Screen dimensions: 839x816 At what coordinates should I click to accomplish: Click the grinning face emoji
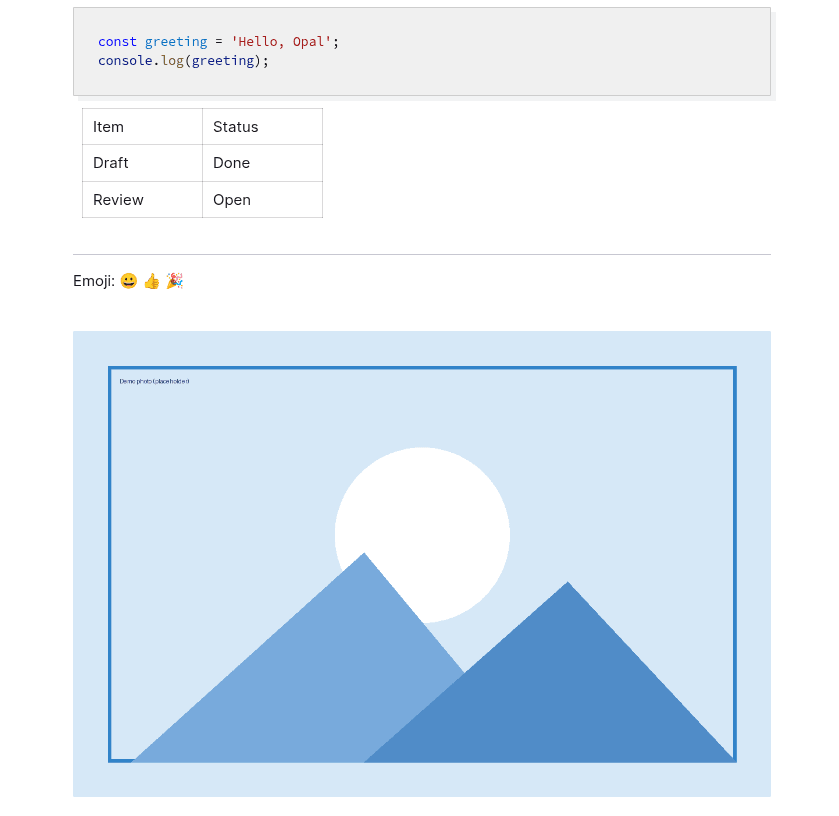129,281
